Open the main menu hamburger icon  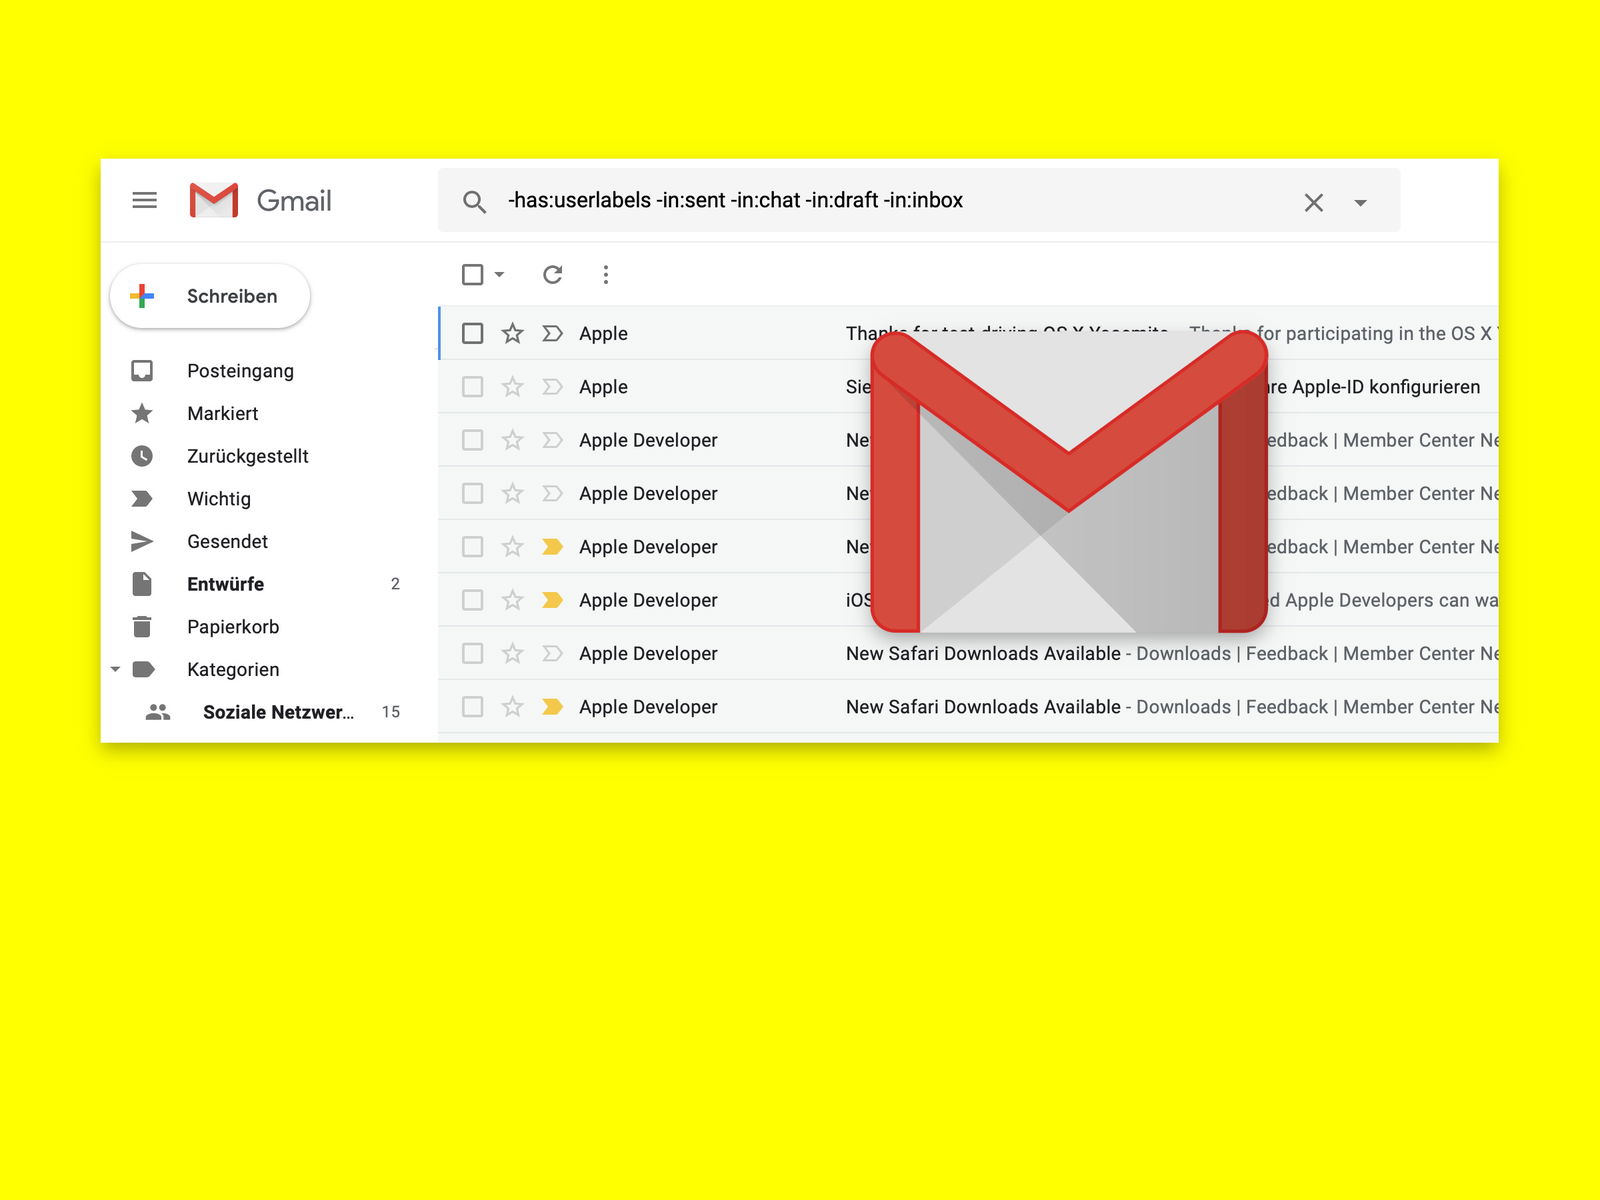click(x=145, y=200)
